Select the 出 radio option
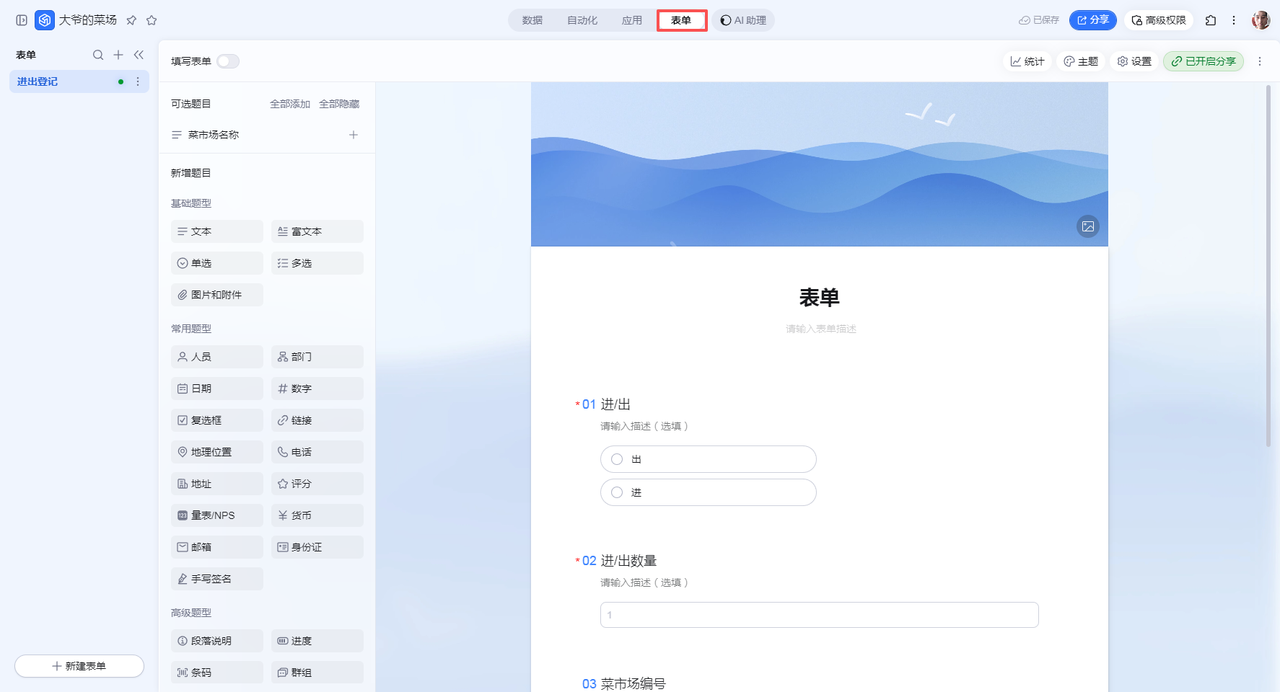 pos(617,459)
